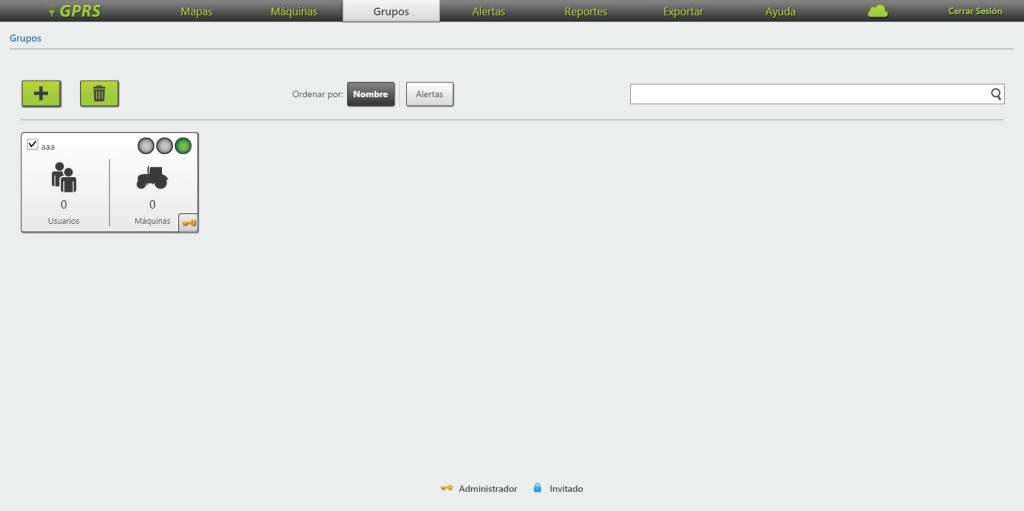Uncheck the aaa group checkbox
This screenshot has width=1024, height=511.
coord(33,145)
